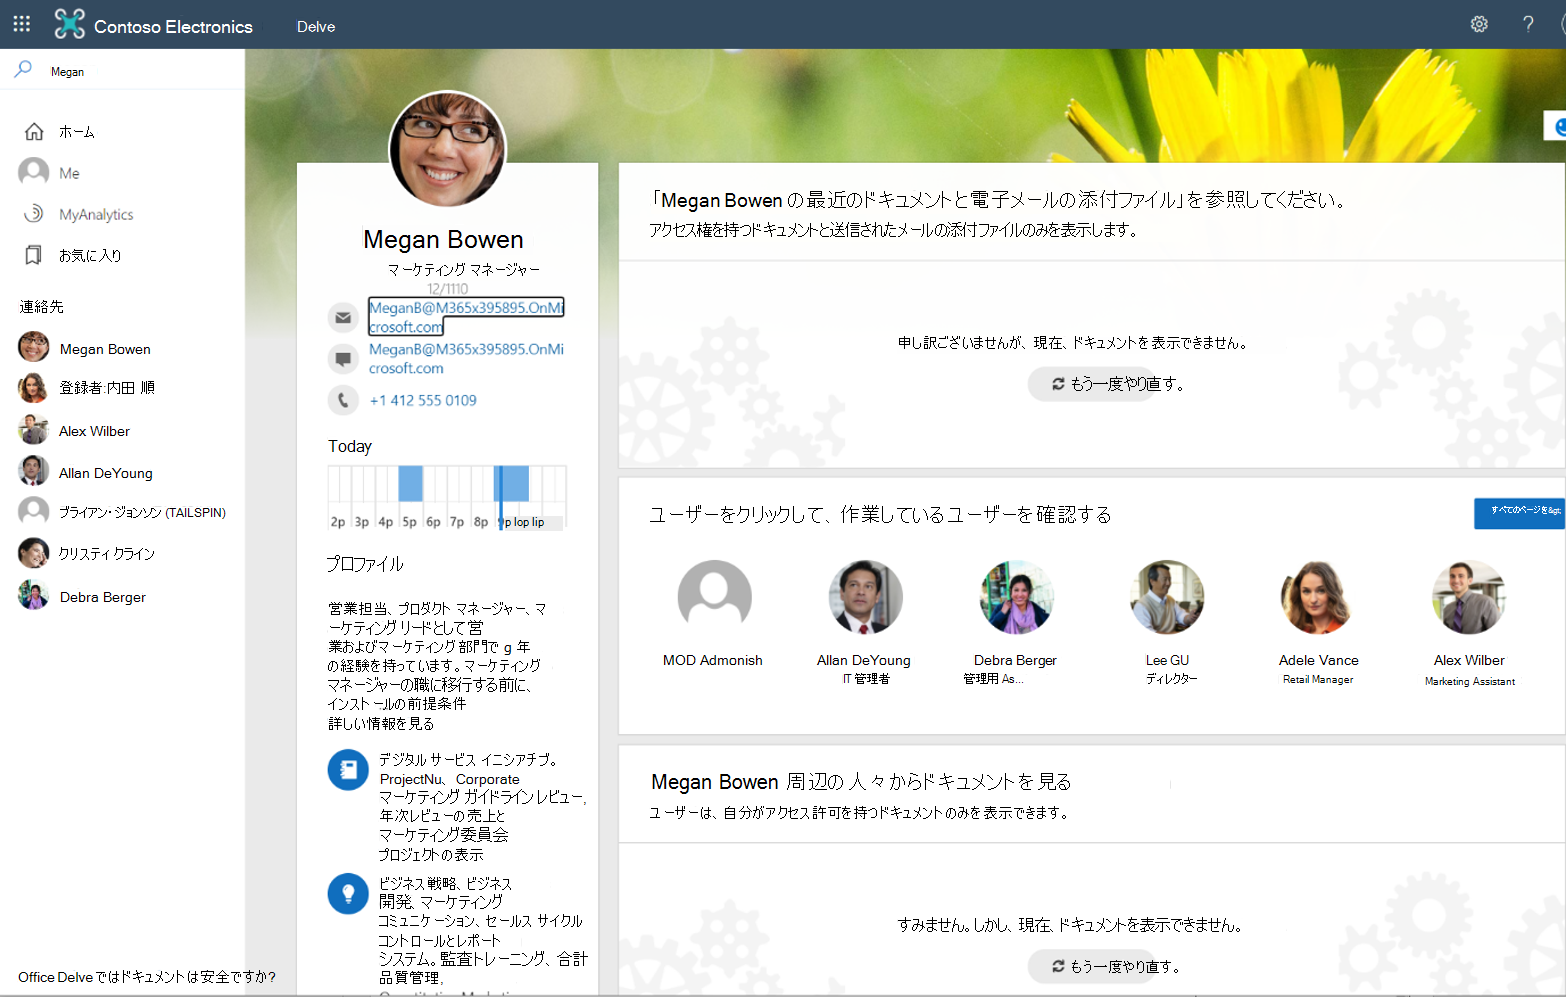The height and width of the screenshot is (1001, 1568).
Task: Open お気に入り favorites in the sidebar
Action: (90, 256)
